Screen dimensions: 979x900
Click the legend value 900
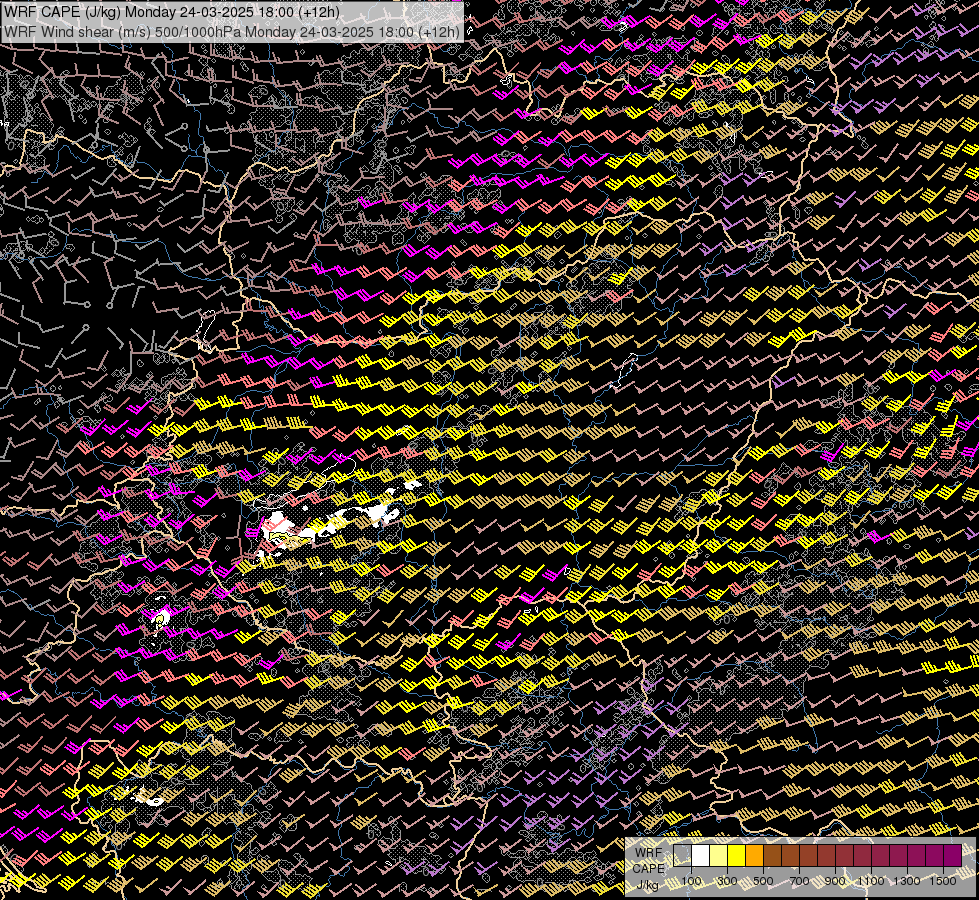coord(835,881)
